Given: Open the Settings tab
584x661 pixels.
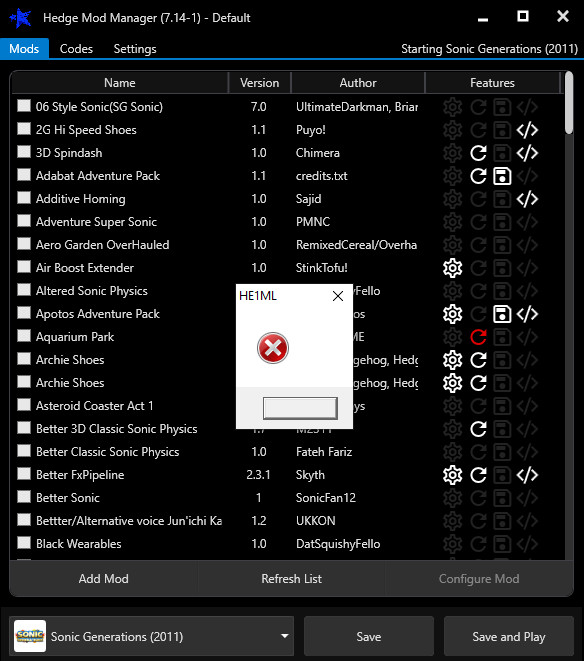Looking at the screenshot, I should pos(135,49).
